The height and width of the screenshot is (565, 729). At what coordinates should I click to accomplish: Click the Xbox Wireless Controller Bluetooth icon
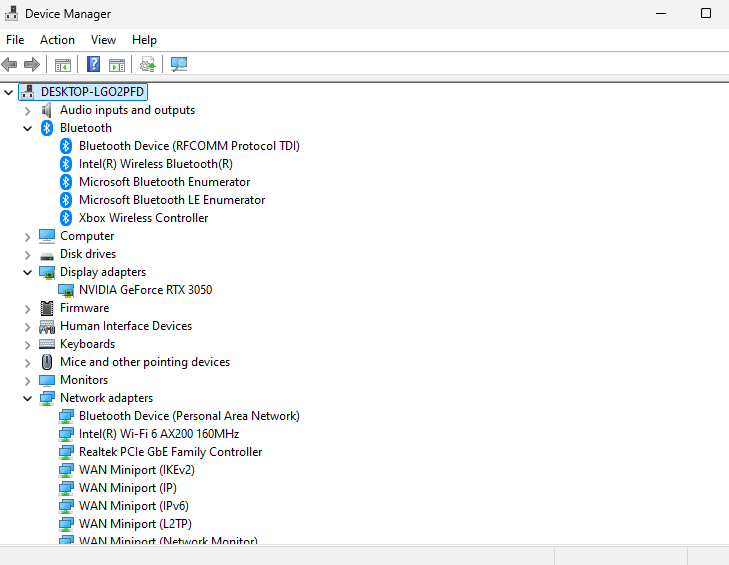tap(66, 218)
